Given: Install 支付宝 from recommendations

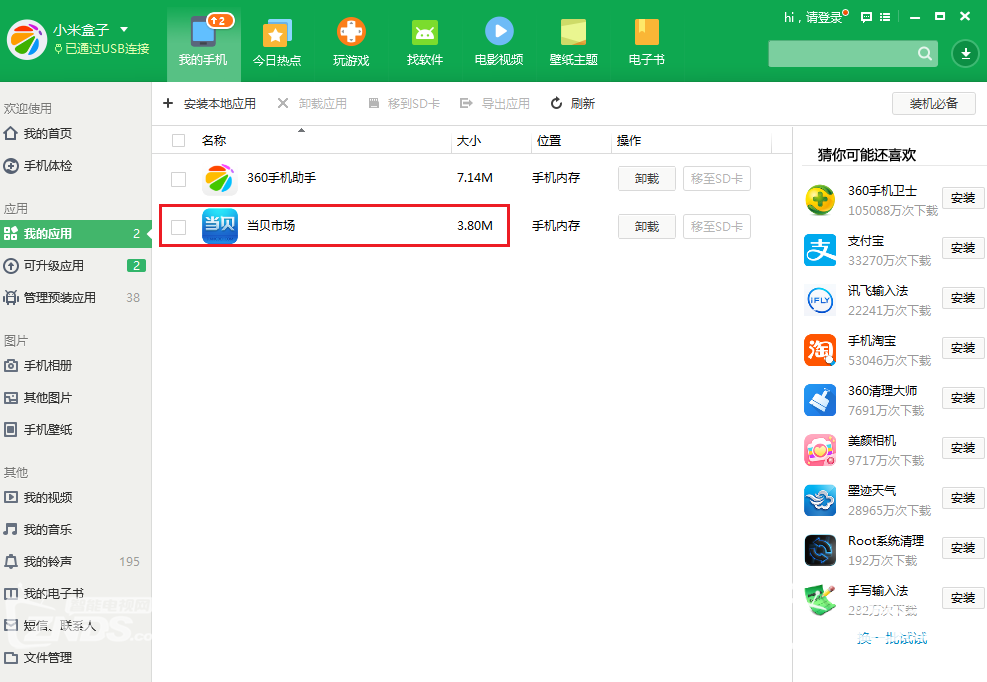Looking at the screenshot, I should pos(963,248).
